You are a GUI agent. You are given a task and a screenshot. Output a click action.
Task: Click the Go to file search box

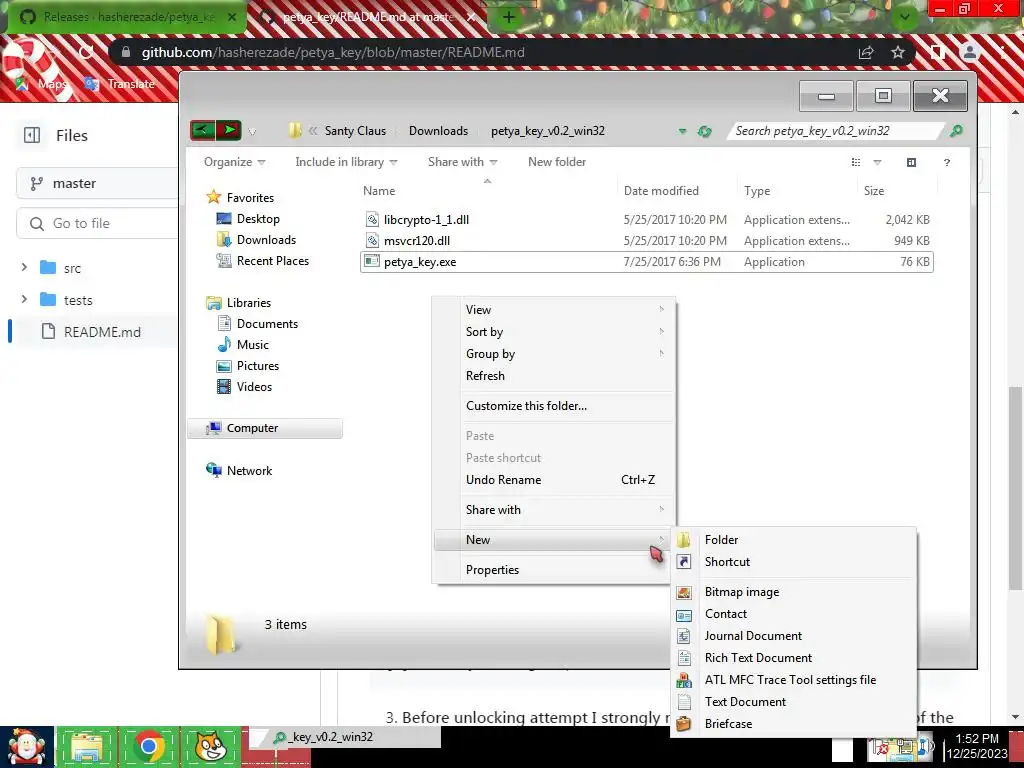coord(97,223)
